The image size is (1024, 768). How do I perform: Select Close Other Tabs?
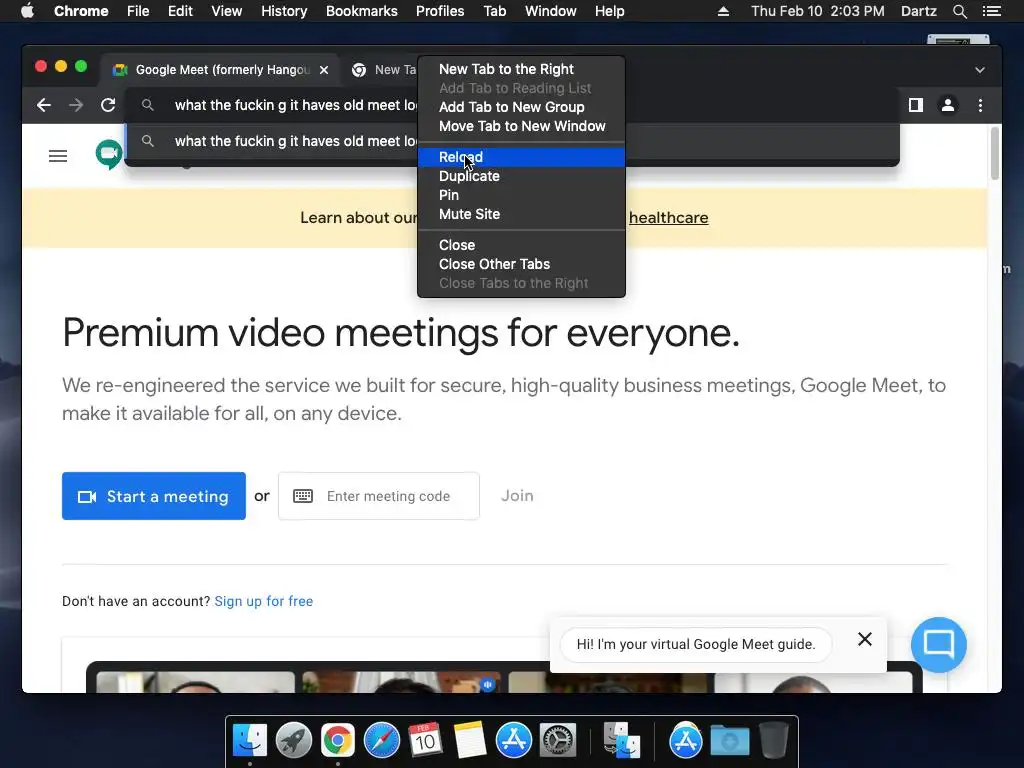[521, 264]
